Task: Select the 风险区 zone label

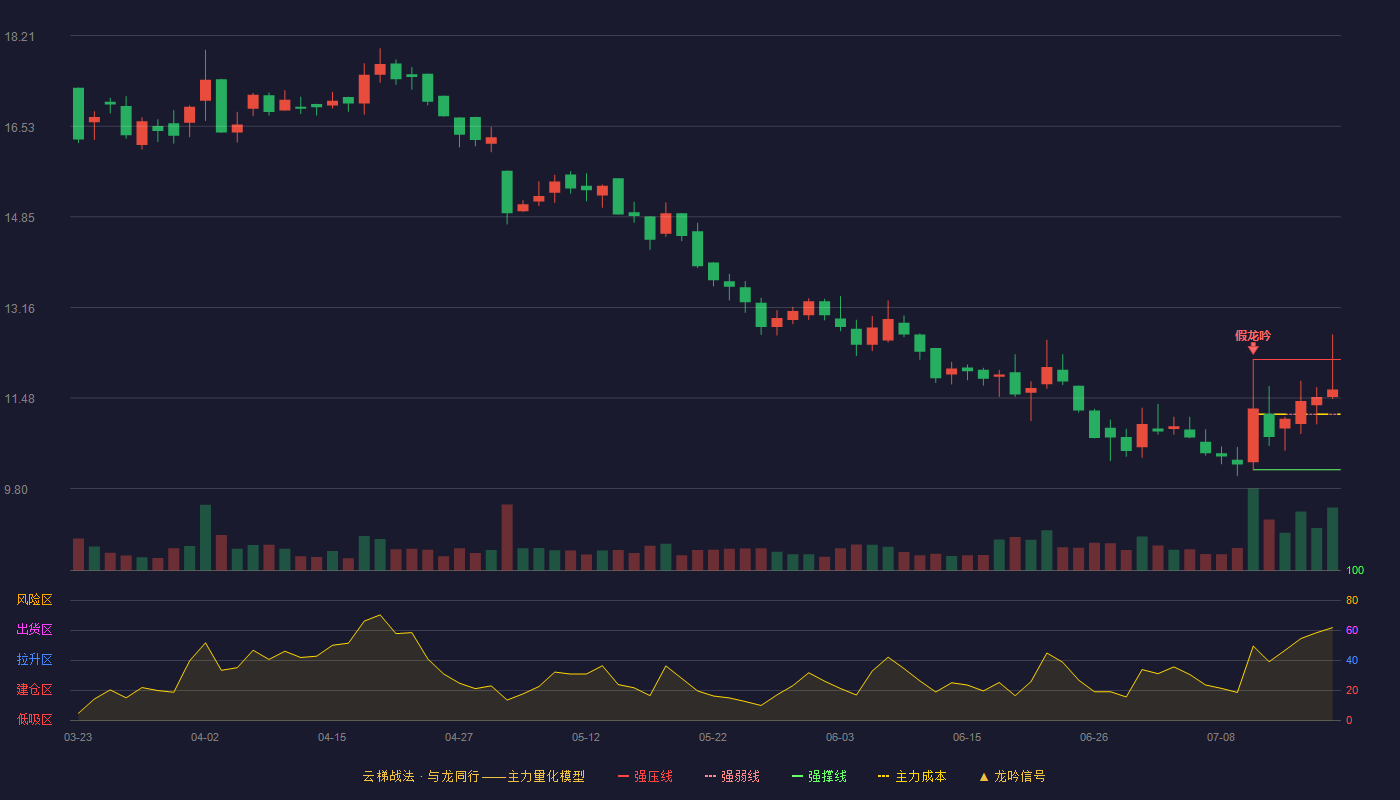Action: pos(34,600)
